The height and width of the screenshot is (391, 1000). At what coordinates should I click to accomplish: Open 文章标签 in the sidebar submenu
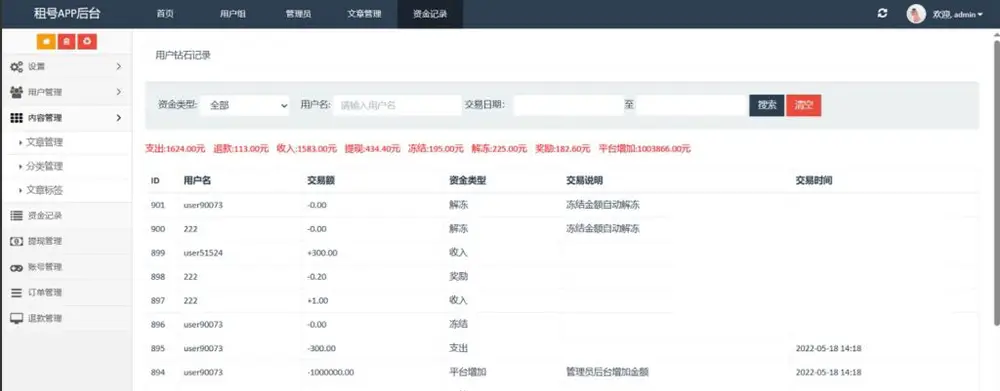tap(45, 190)
